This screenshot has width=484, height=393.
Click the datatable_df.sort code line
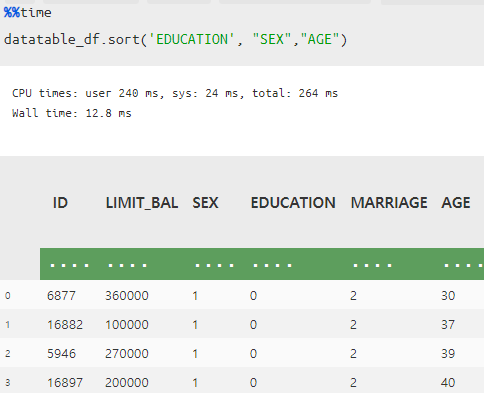(x=176, y=39)
